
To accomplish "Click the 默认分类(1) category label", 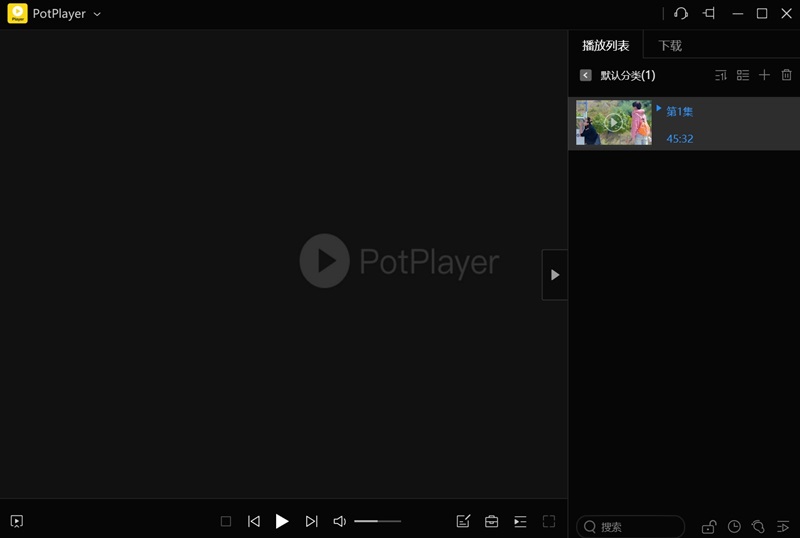I will click(628, 76).
